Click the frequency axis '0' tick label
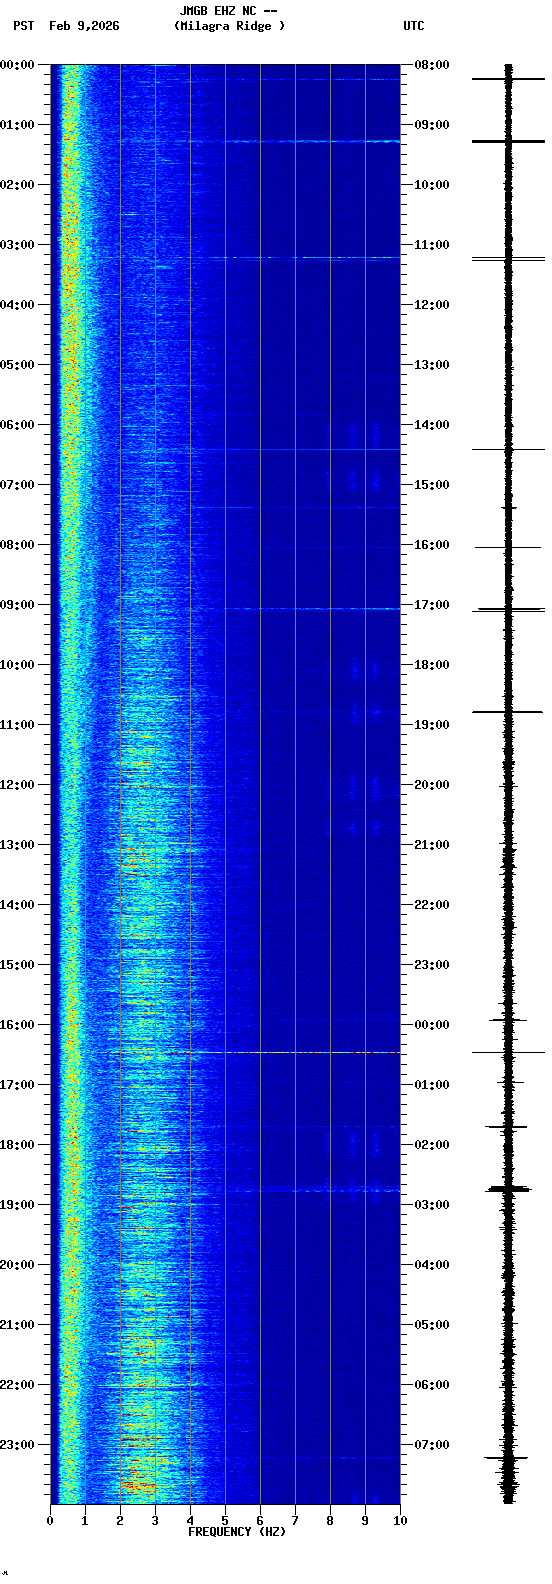Viewport: 552px width, 1584px height. (x=50, y=1521)
